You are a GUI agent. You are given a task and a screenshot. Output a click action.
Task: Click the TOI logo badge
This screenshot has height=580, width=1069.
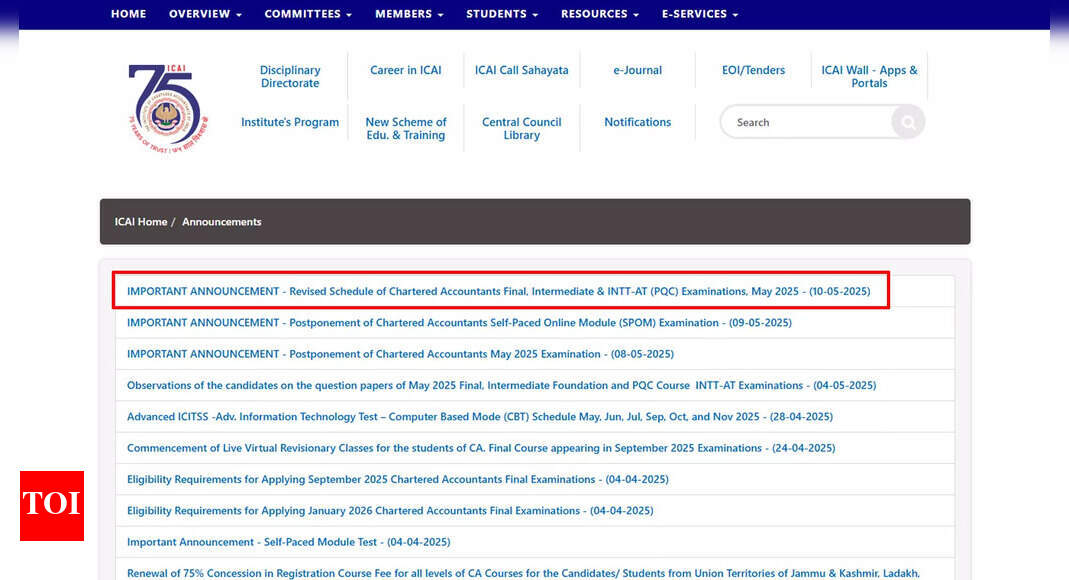pyautogui.click(x=52, y=505)
